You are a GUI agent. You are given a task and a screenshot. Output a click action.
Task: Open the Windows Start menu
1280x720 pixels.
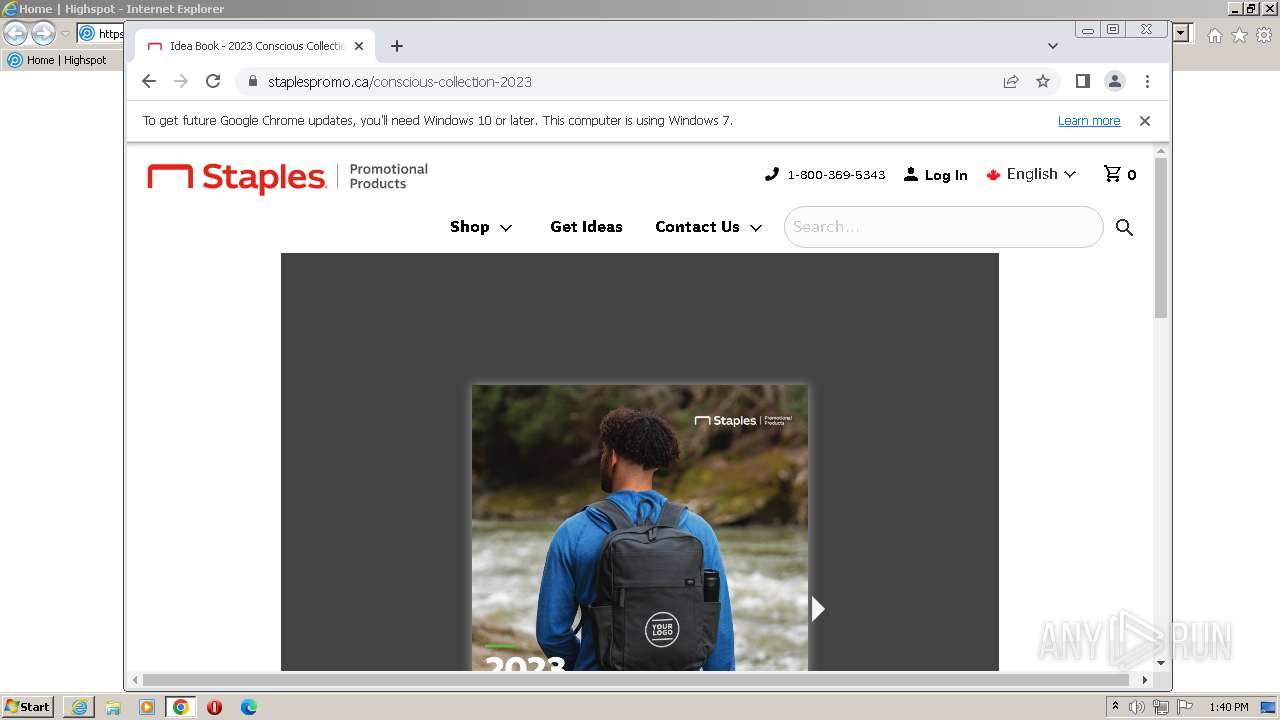pos(28,707)
